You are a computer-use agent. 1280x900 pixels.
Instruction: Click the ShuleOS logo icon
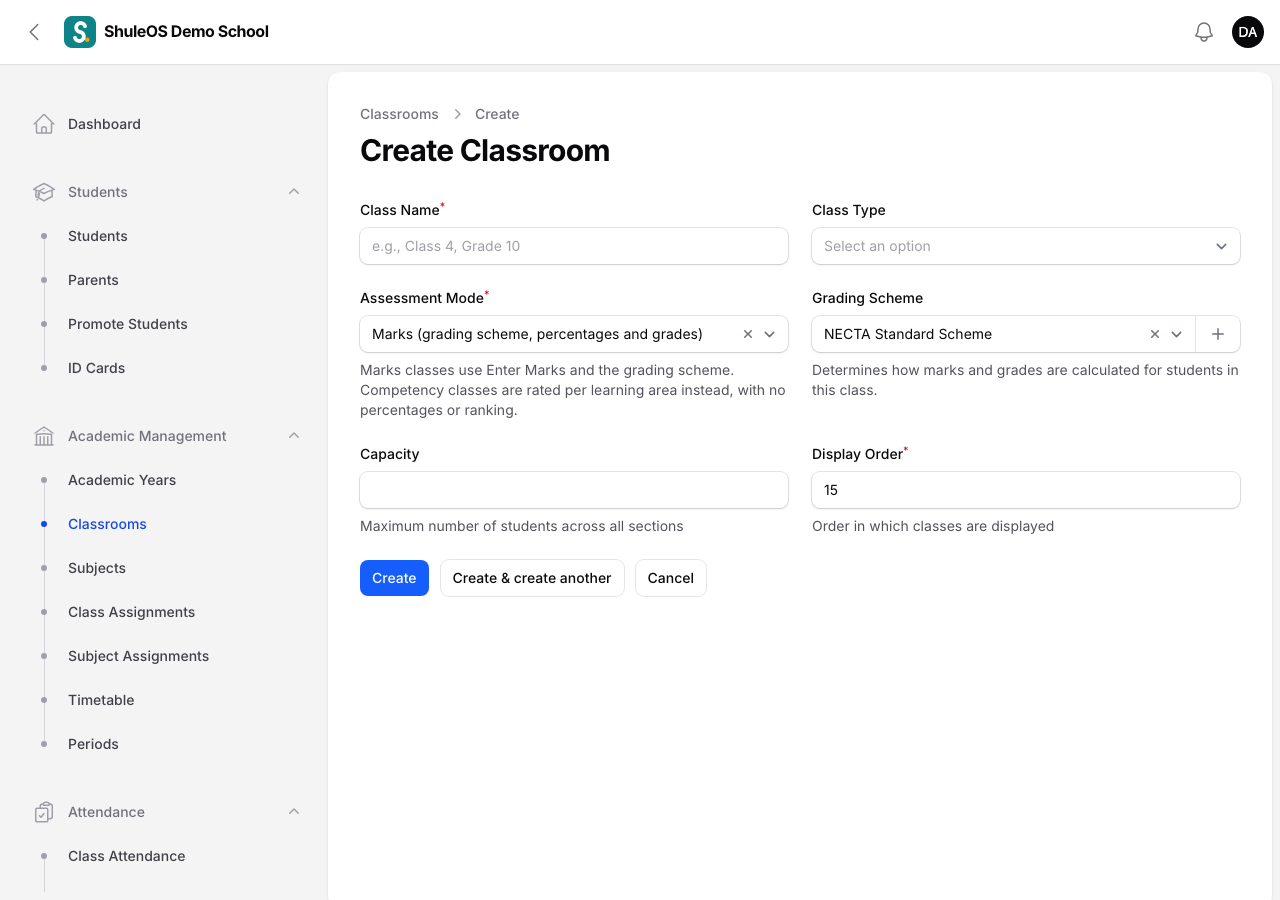click(x=80, y=32)
